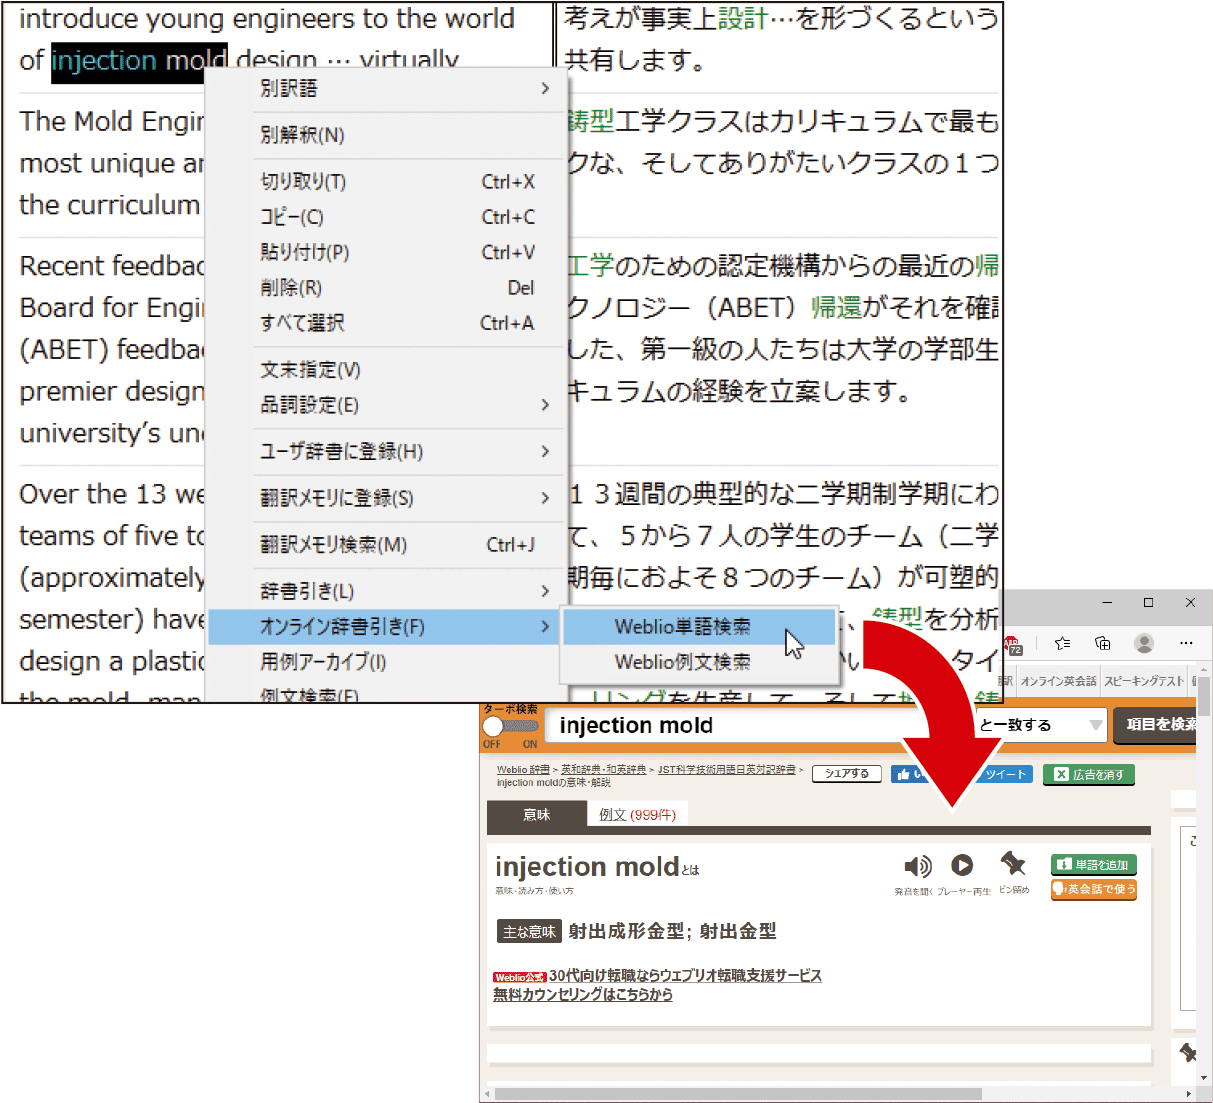Expand the 辞書引き(L) submenu

tap(386, 591)
